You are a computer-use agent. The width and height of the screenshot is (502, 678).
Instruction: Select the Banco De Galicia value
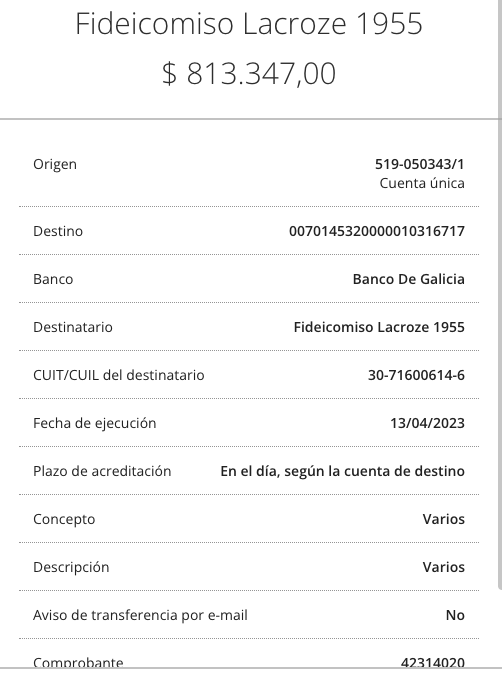(409, 279)
